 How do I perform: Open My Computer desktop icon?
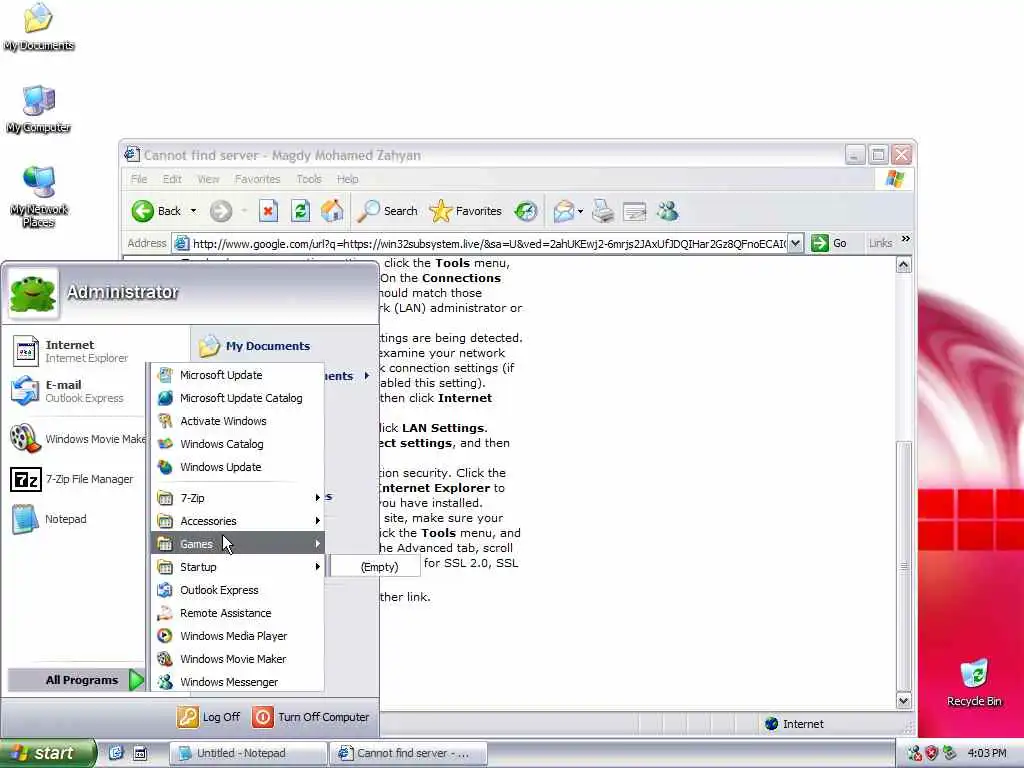39,108
